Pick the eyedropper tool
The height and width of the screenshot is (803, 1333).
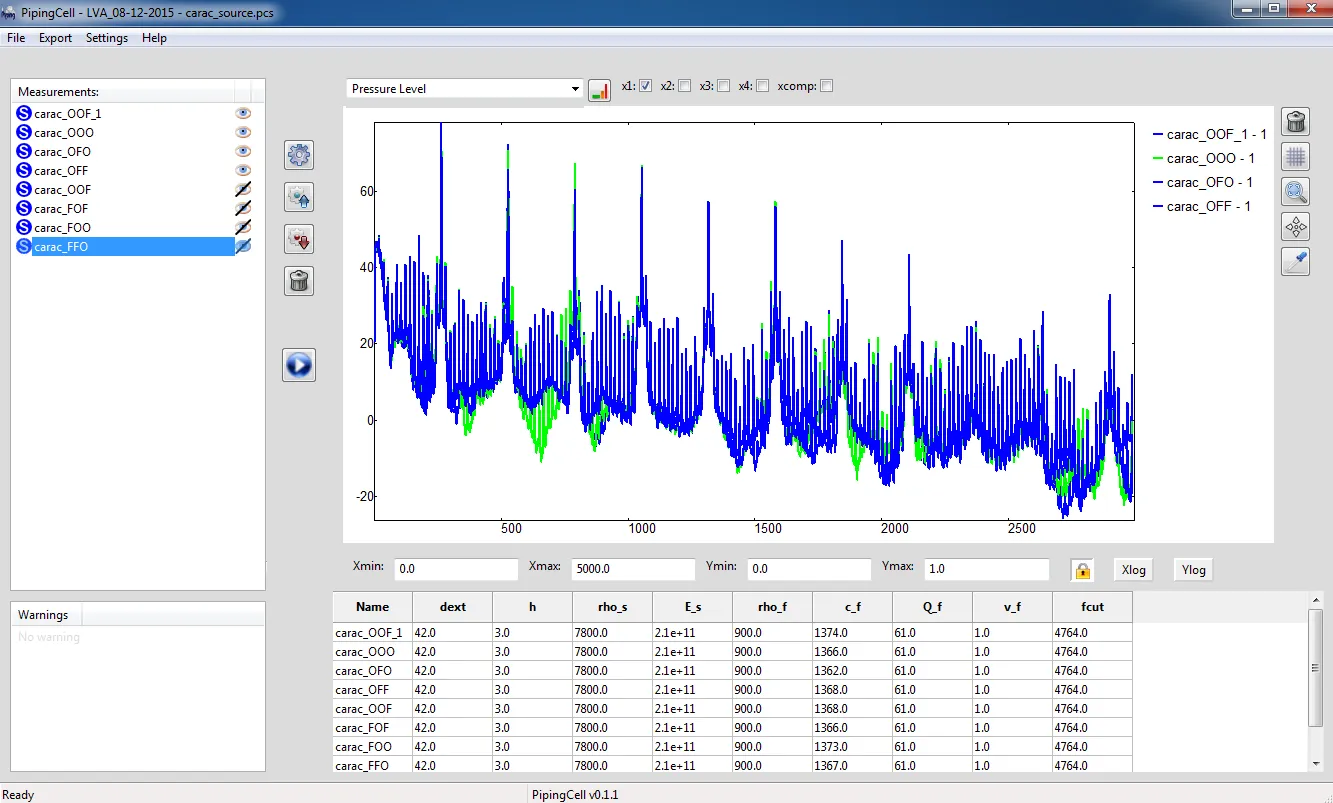(x=1296, y=261)
